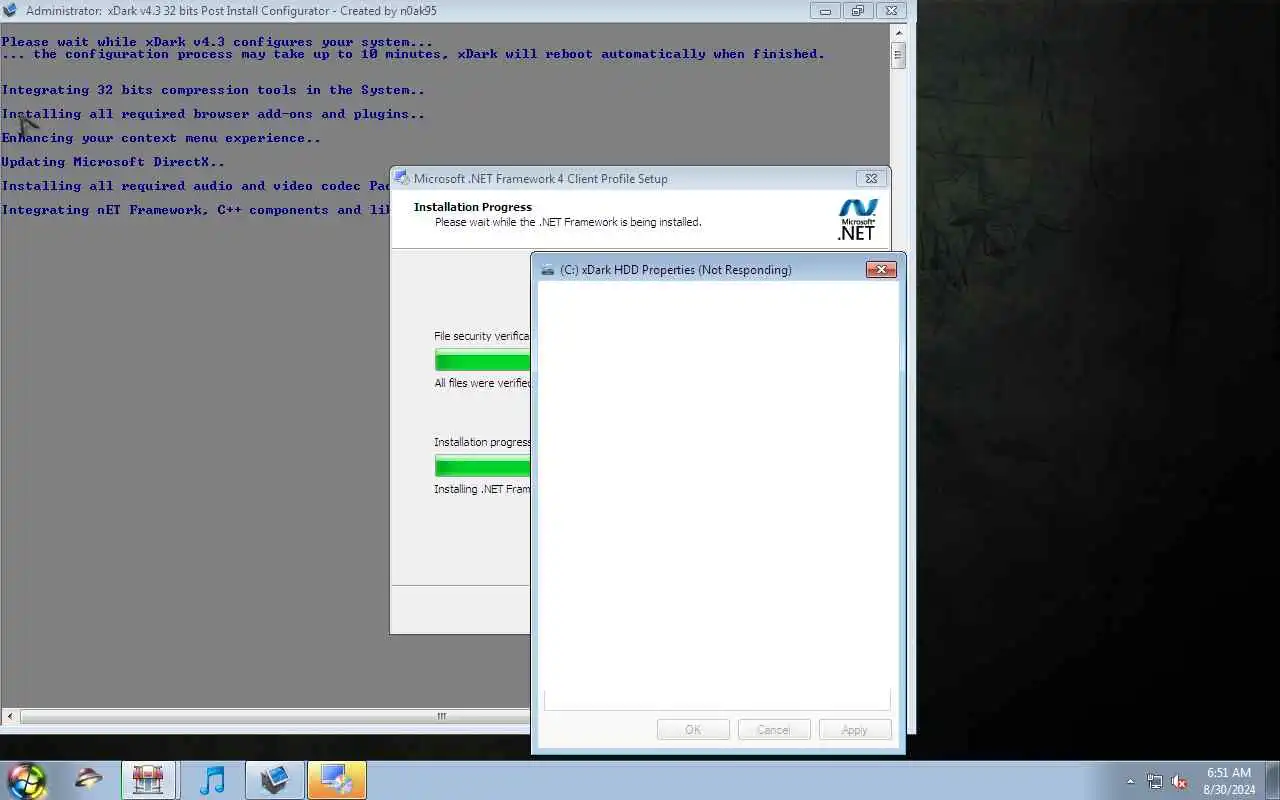Click the Microsoft .NET logo
The image size is (1280, 800).
tap(857, 220)
